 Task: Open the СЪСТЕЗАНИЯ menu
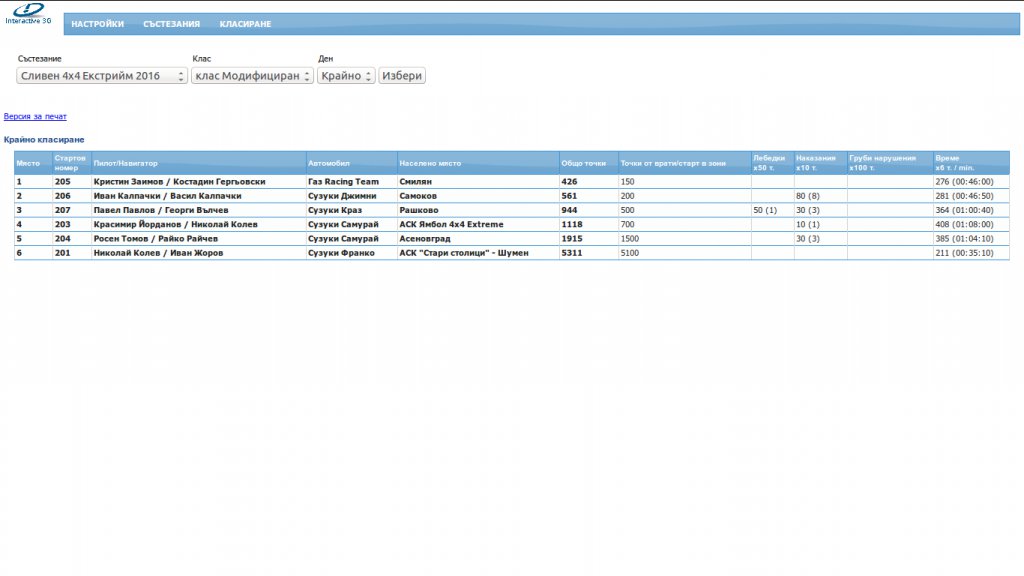171,24
